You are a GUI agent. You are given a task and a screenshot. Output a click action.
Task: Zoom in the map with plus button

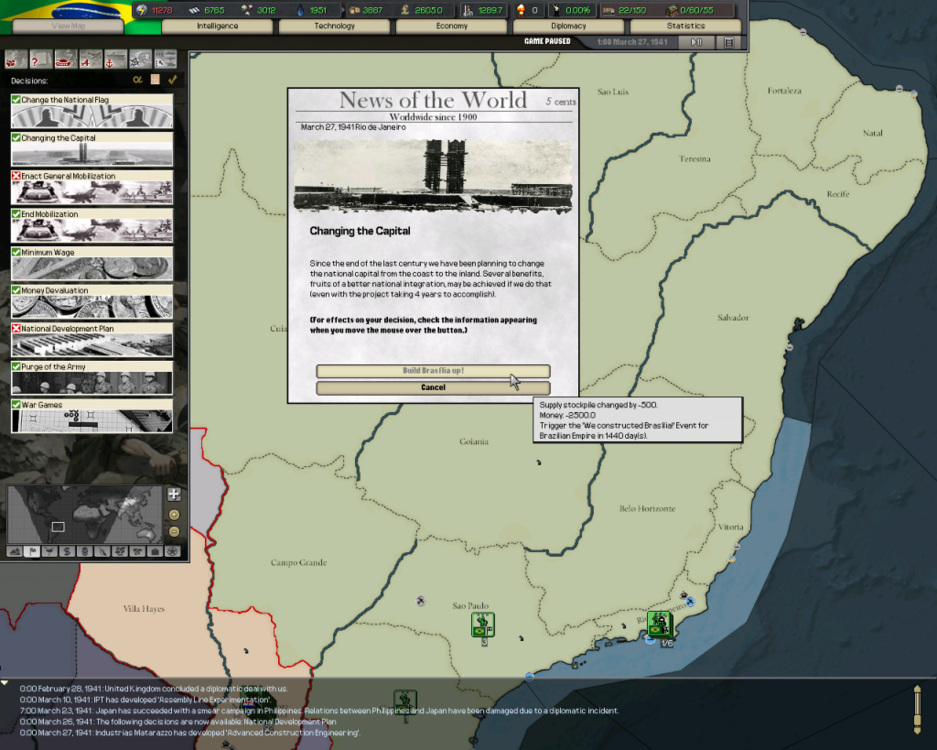click(174, 515)
